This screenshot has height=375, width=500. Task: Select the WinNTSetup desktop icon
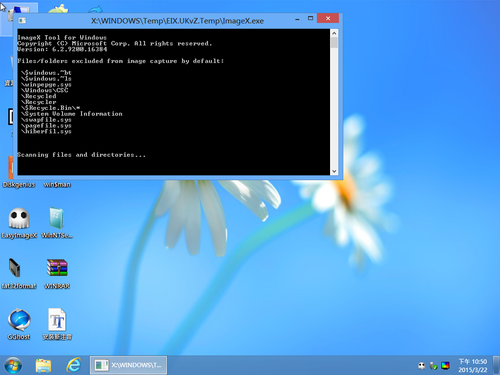pos(57,223)
